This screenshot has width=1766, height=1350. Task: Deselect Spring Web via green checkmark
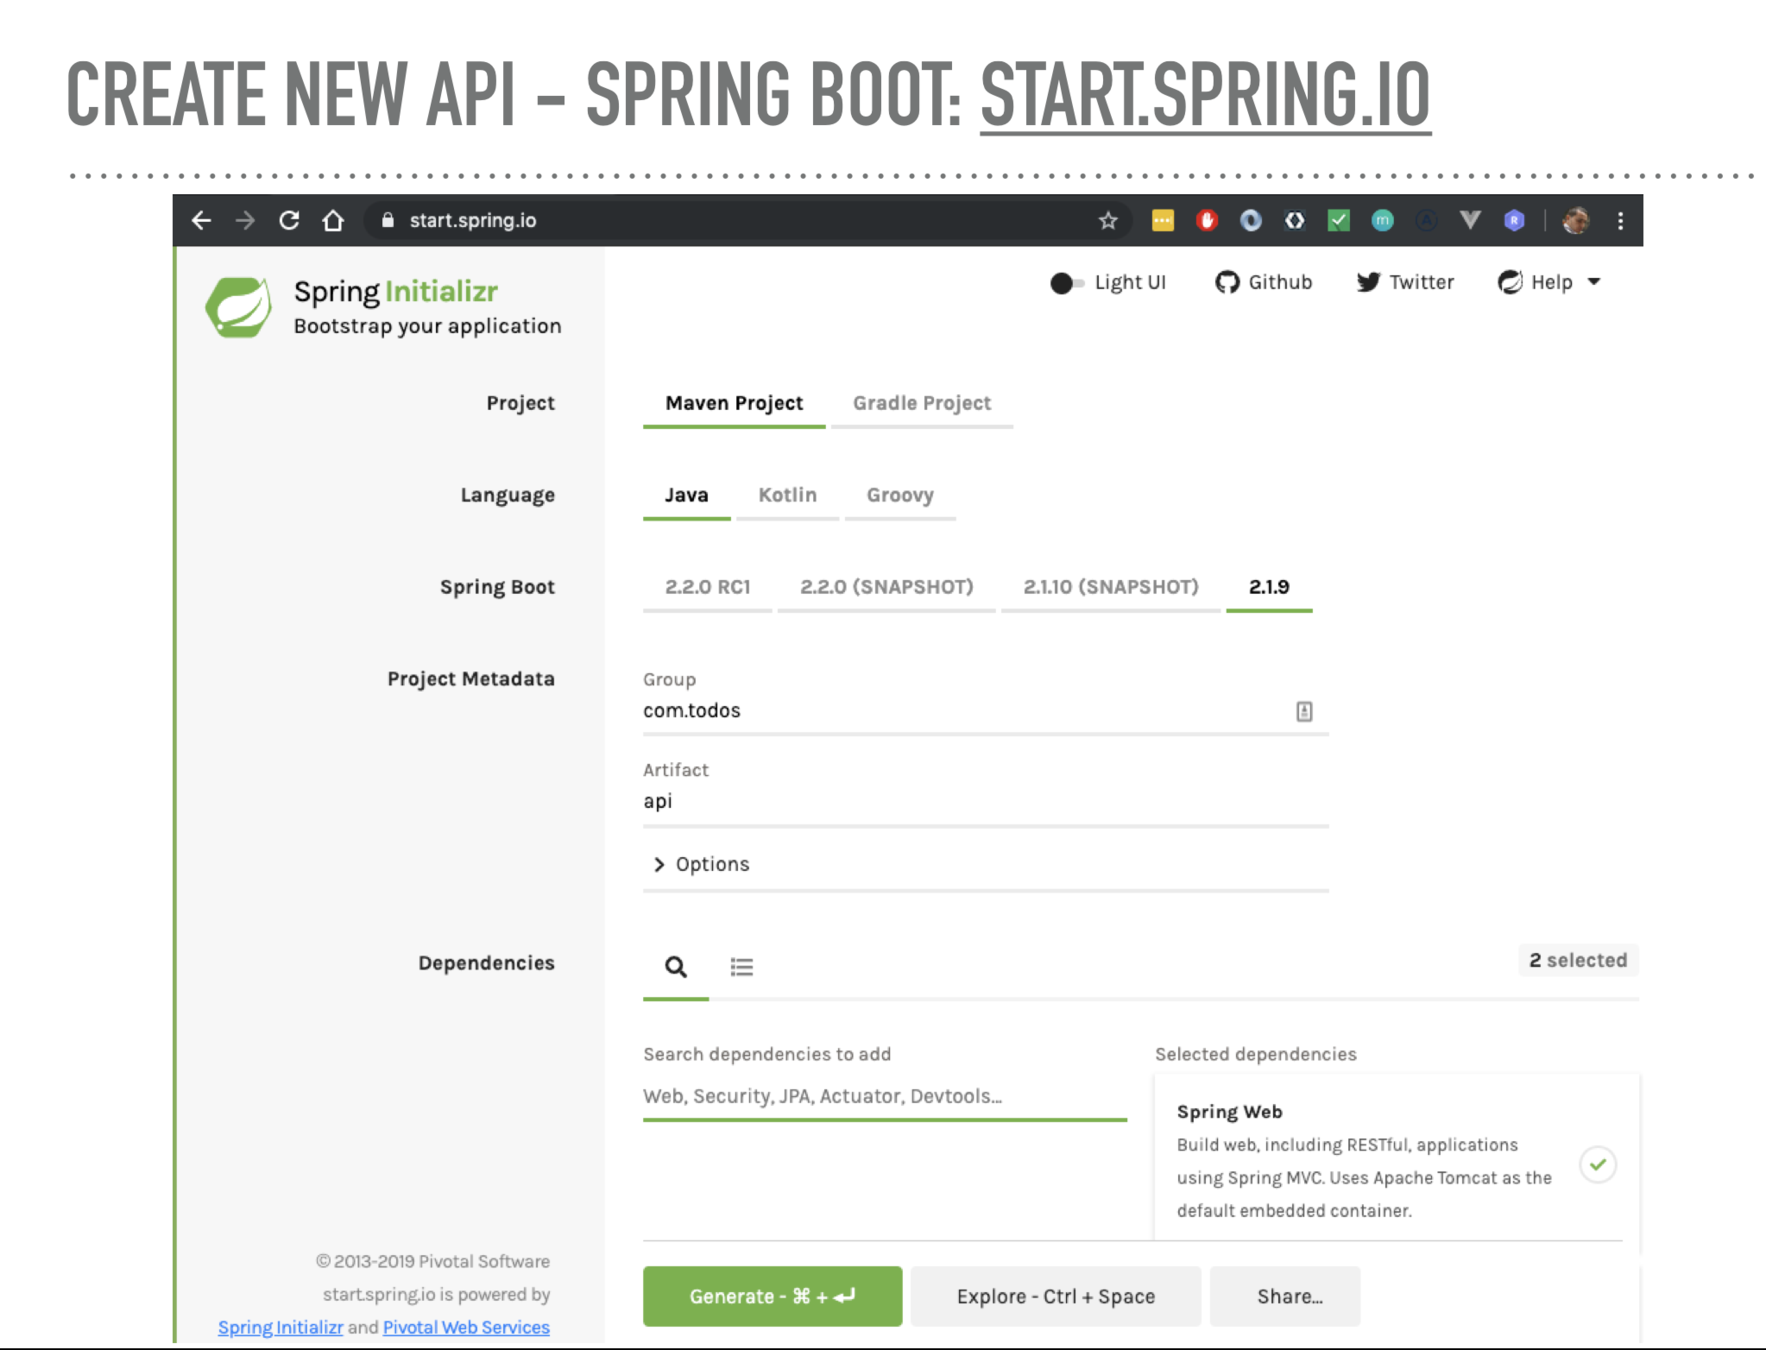(1598, 1164)
